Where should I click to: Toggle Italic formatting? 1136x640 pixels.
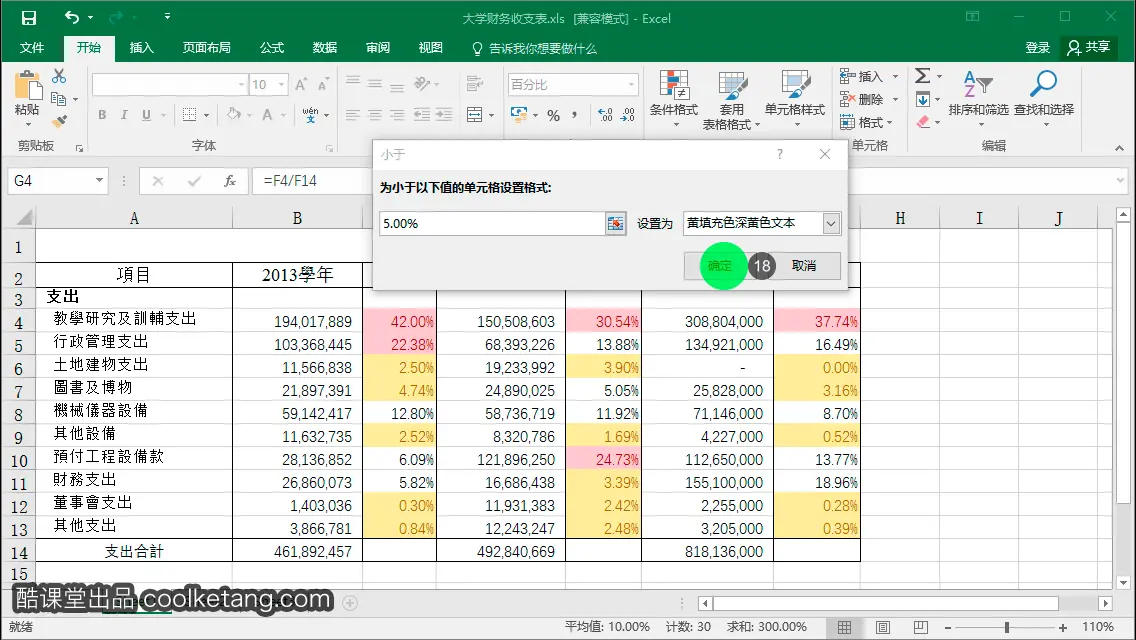tap(124, 115)
